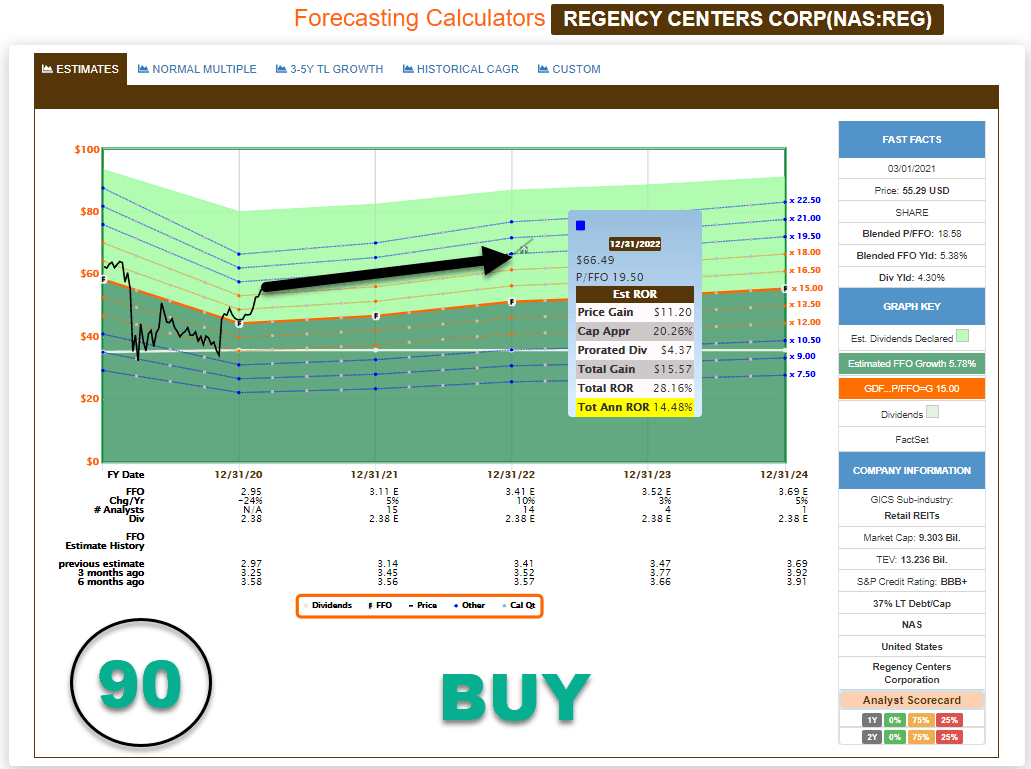The width and height of the screenshot is (1031, 769).
Task: Select the x 22.50 multiple label
Action: click(x=805, y=200)
